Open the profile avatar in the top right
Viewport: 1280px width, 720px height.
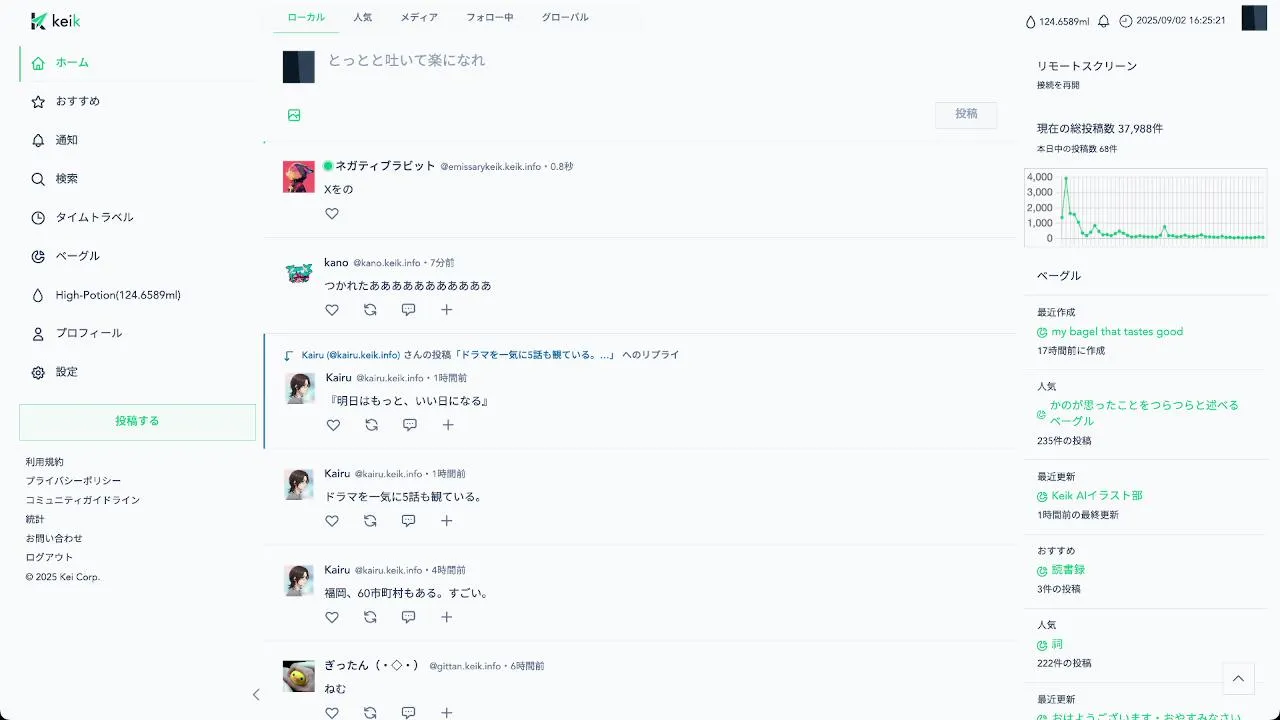pyautogui.click(x=1254, y=18)
